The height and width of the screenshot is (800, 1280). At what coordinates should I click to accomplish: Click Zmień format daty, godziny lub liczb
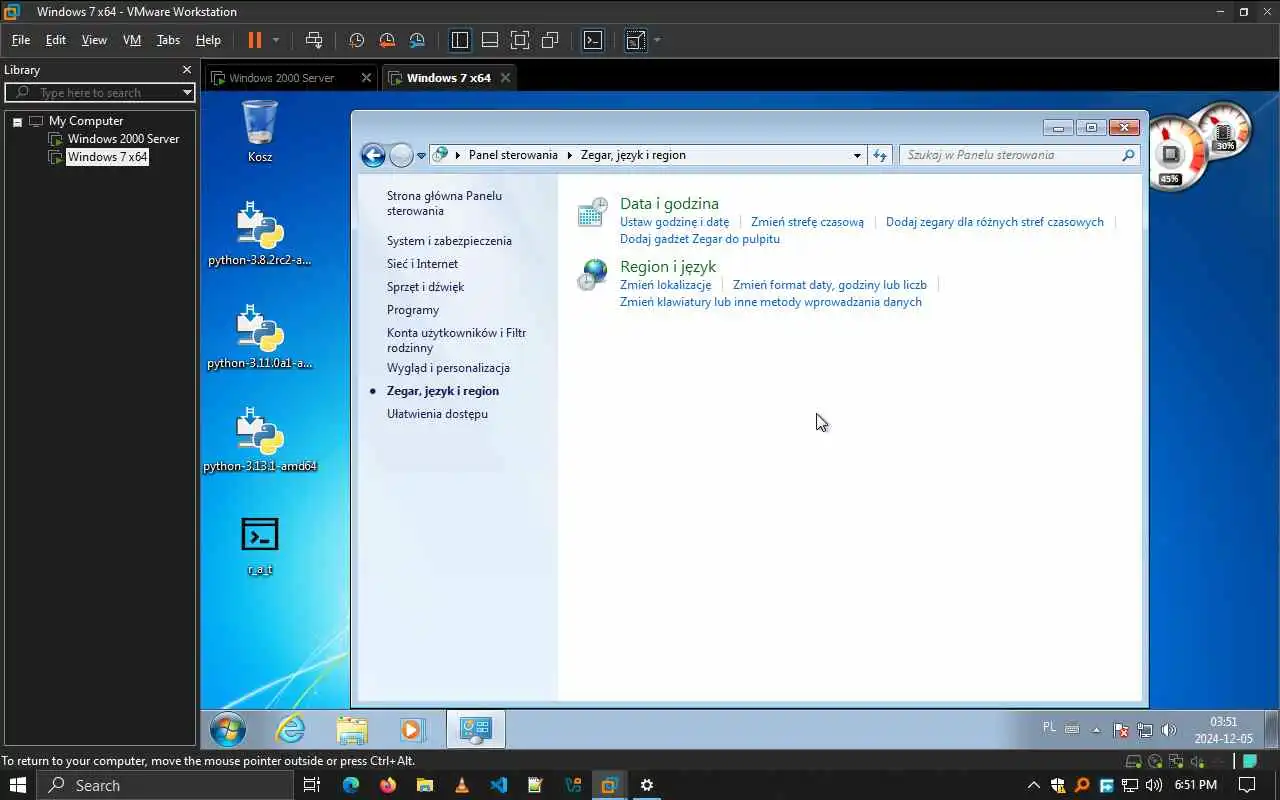(x=830, y=285)
